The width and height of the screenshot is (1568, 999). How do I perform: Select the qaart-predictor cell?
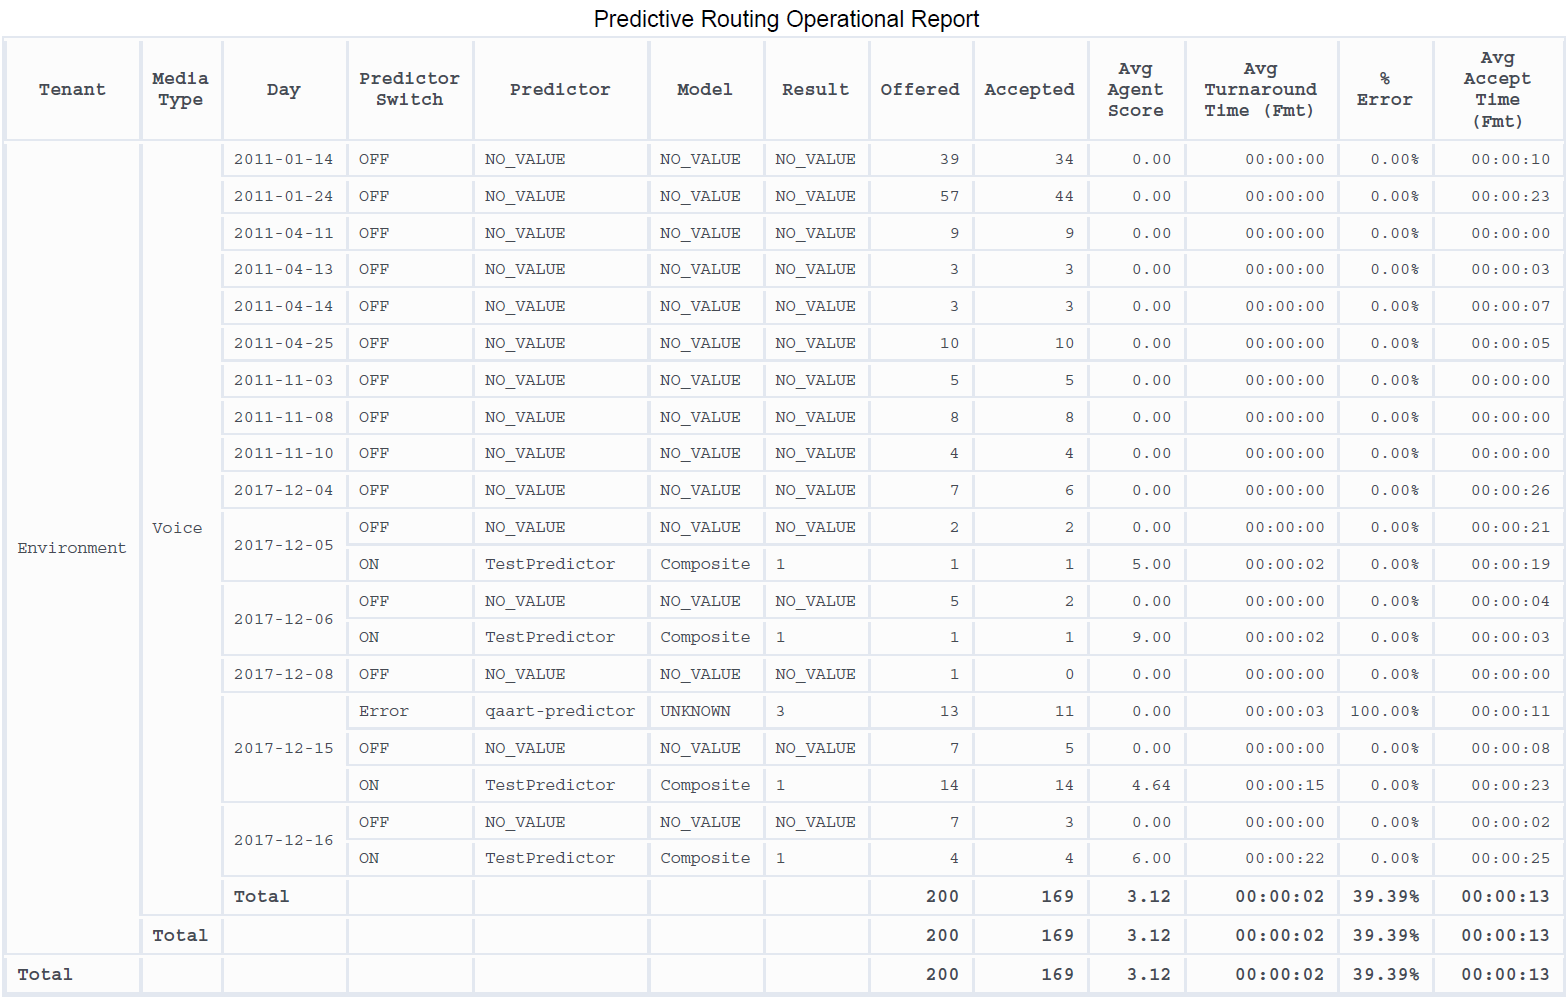[x=559, y=712]
